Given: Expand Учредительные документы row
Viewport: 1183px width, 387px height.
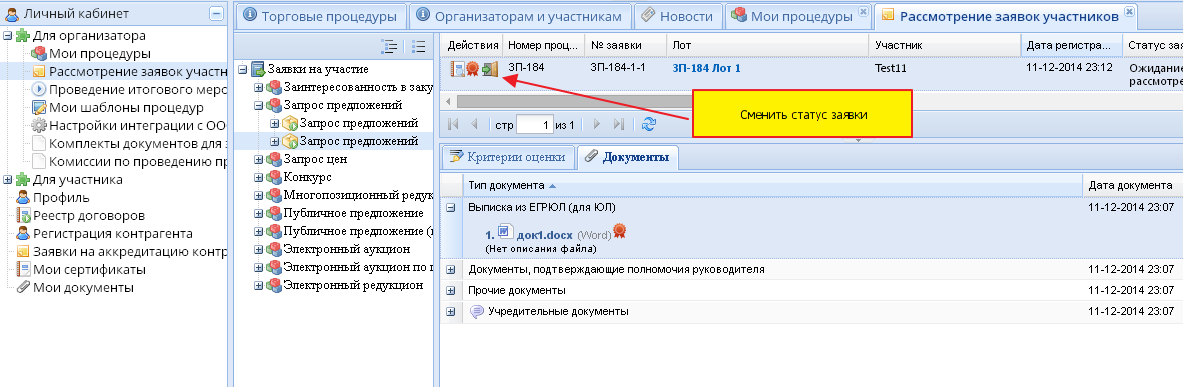Looking at the screenshot, I should pos(450,311).
